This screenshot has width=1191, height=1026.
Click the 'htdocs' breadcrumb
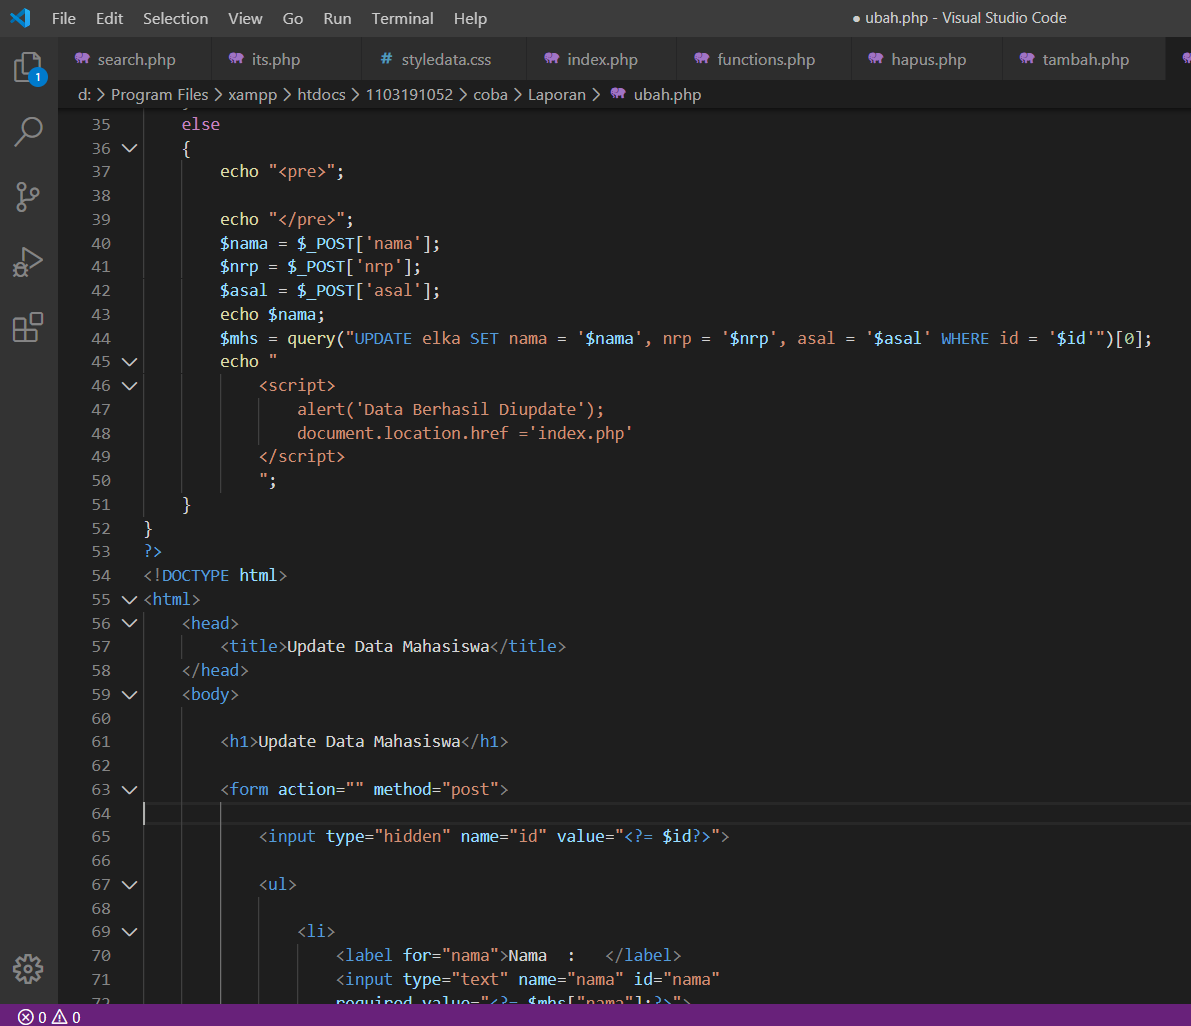[x=321, y=94]
